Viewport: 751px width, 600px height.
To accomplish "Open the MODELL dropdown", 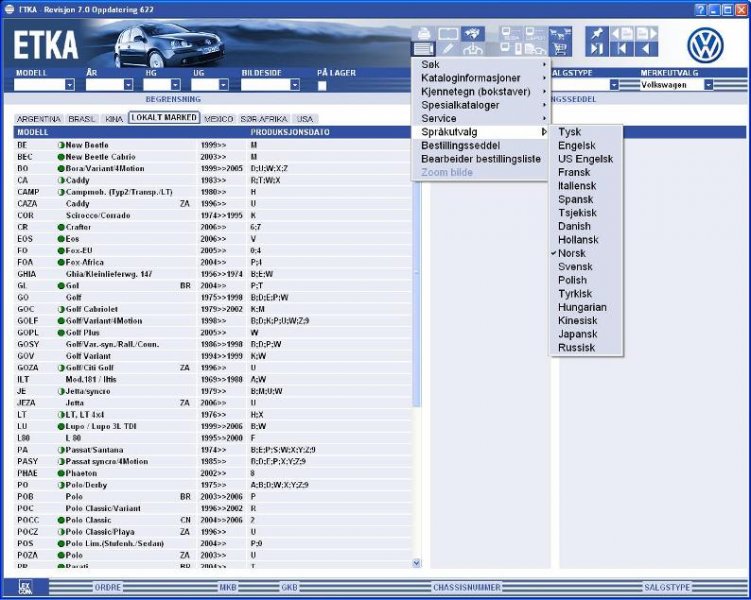I will coord(69,85).
